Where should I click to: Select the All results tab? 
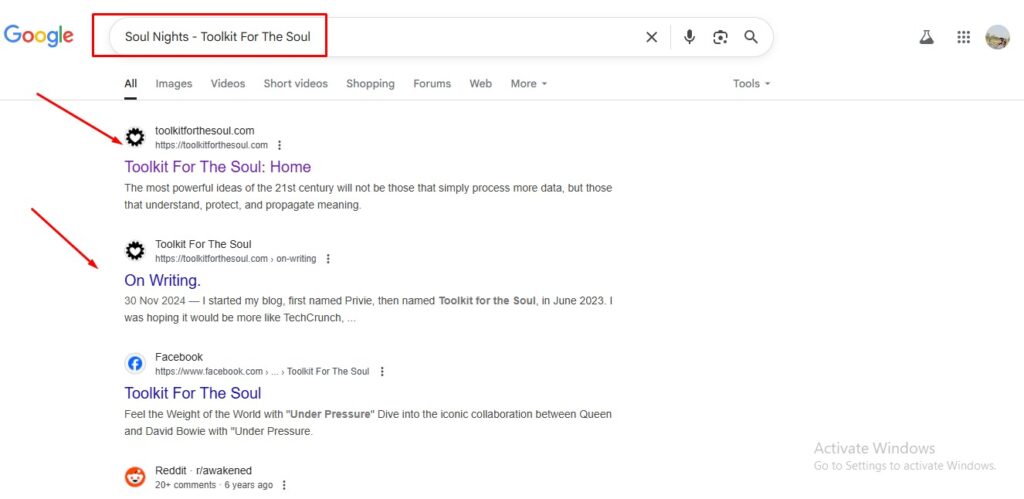[x=131, y=84]
